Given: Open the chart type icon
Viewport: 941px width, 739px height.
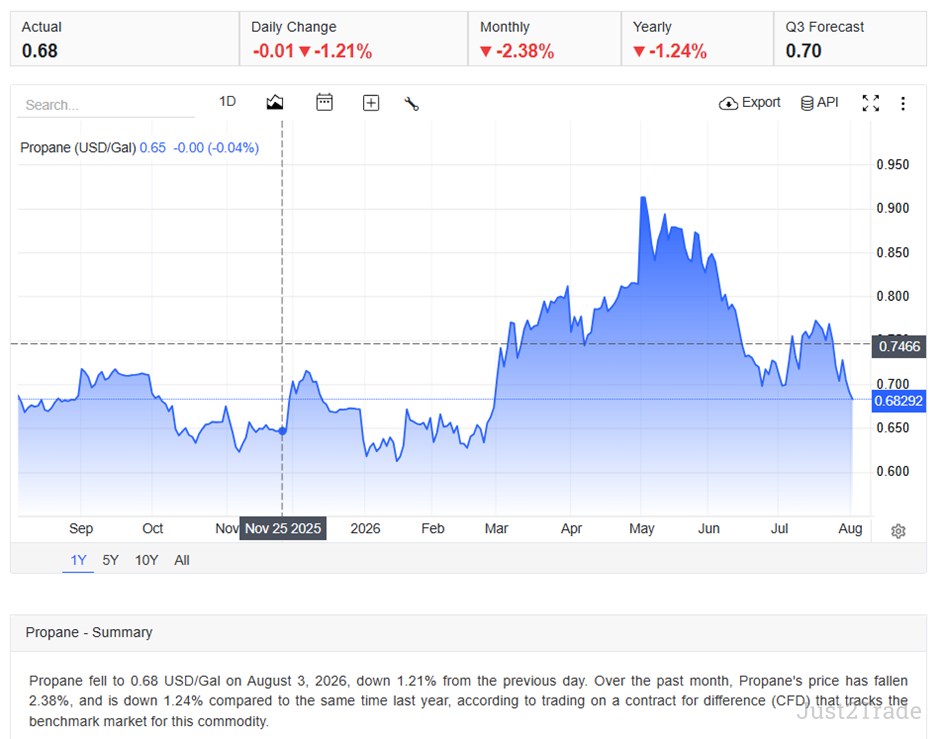Looking at the screenshot, I should pos(275,103).
